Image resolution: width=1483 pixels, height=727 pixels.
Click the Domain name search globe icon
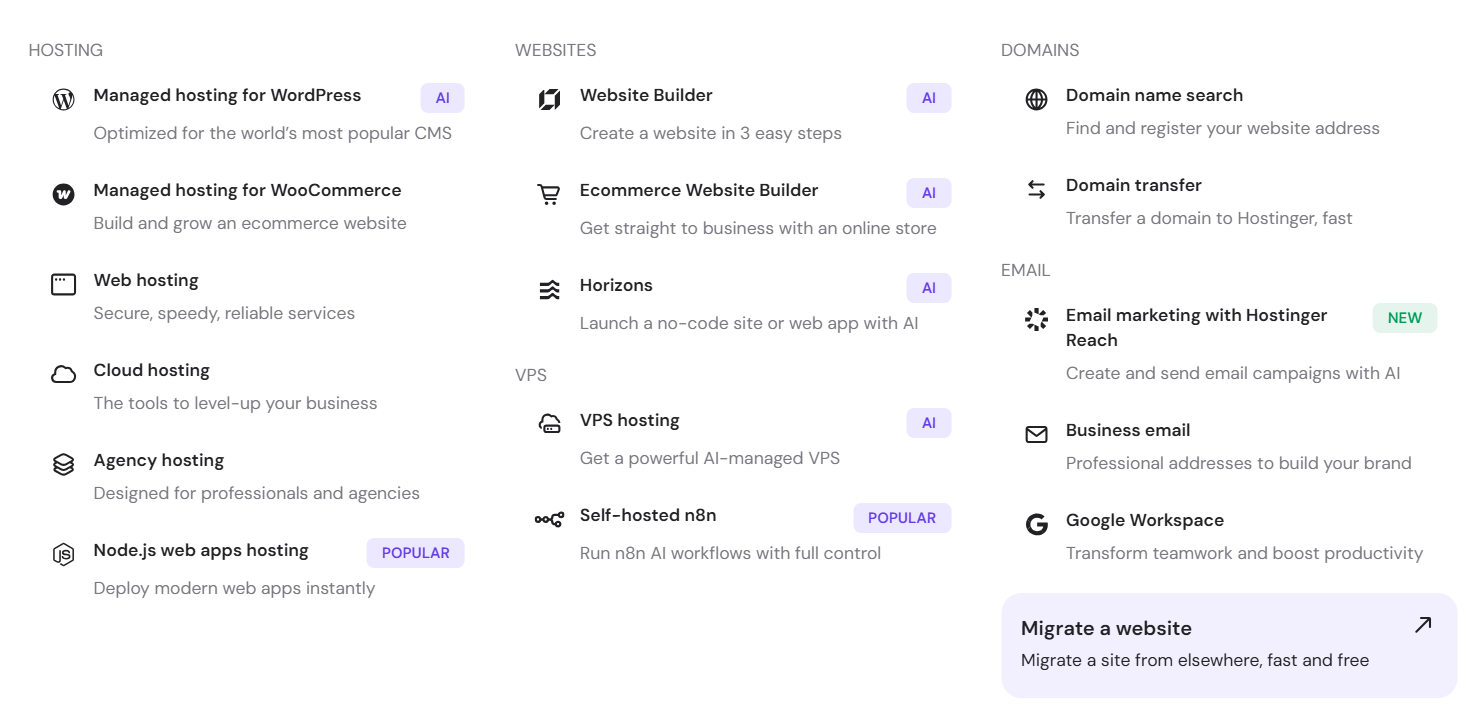click(x=1036, y=99)
